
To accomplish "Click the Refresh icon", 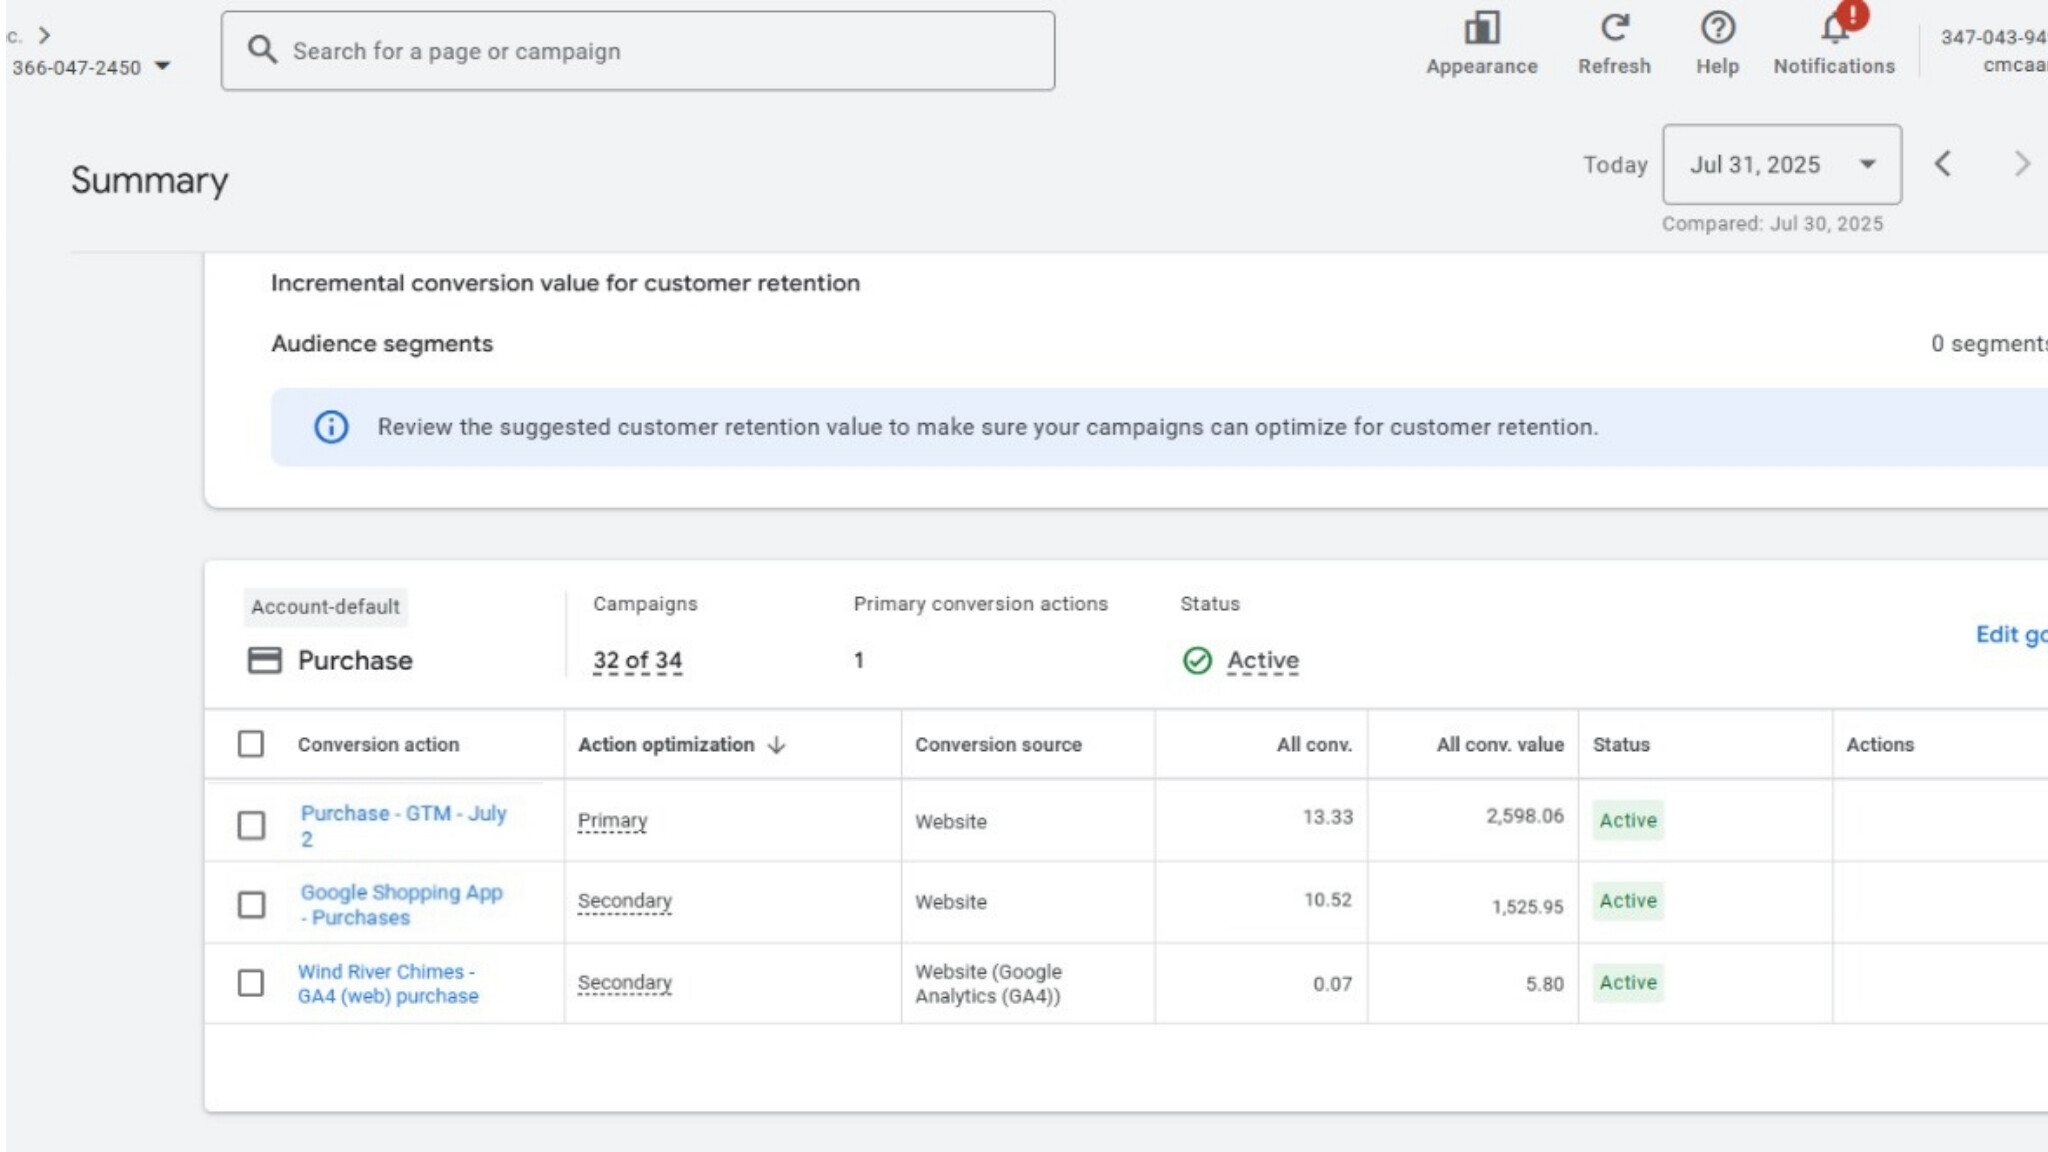I will coord(1614,29).
